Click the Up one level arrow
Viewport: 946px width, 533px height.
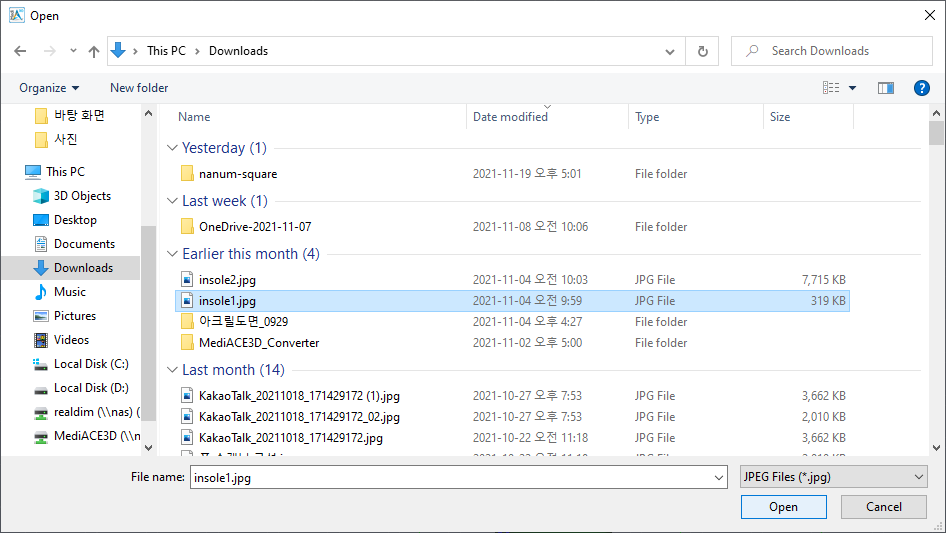coord(94,51)
